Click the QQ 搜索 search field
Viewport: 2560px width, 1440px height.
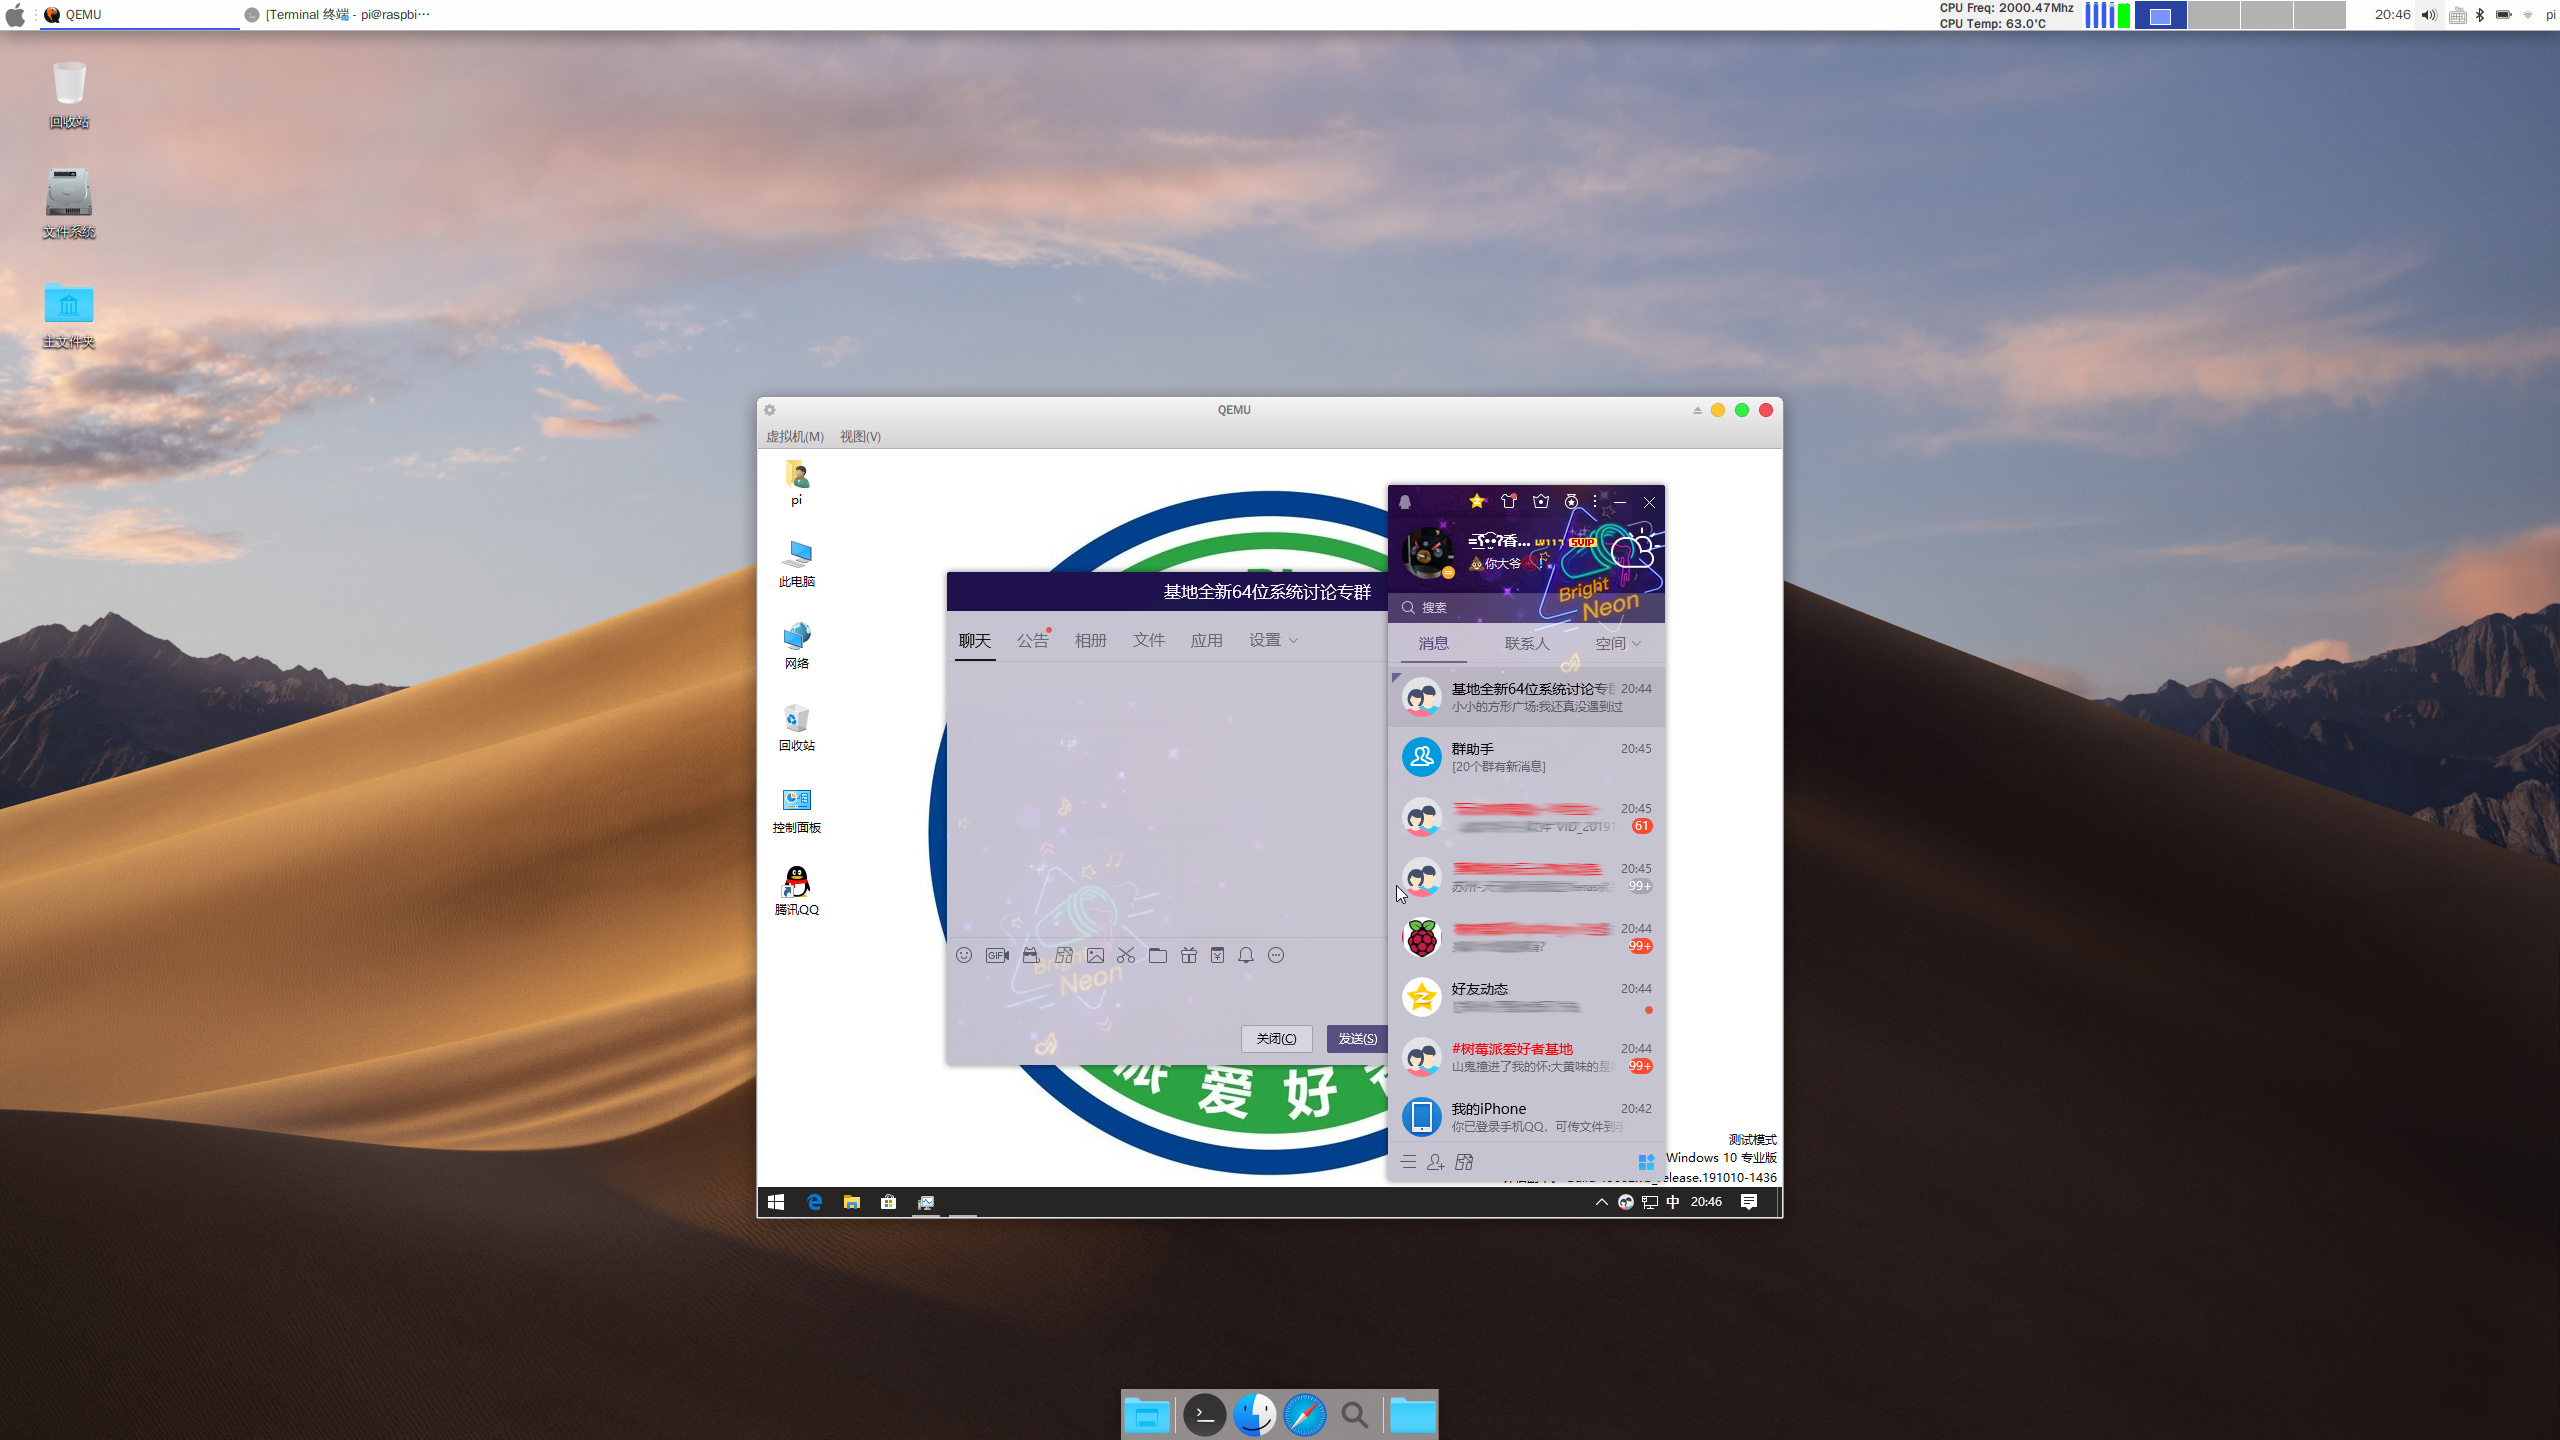pos(1480,607)
